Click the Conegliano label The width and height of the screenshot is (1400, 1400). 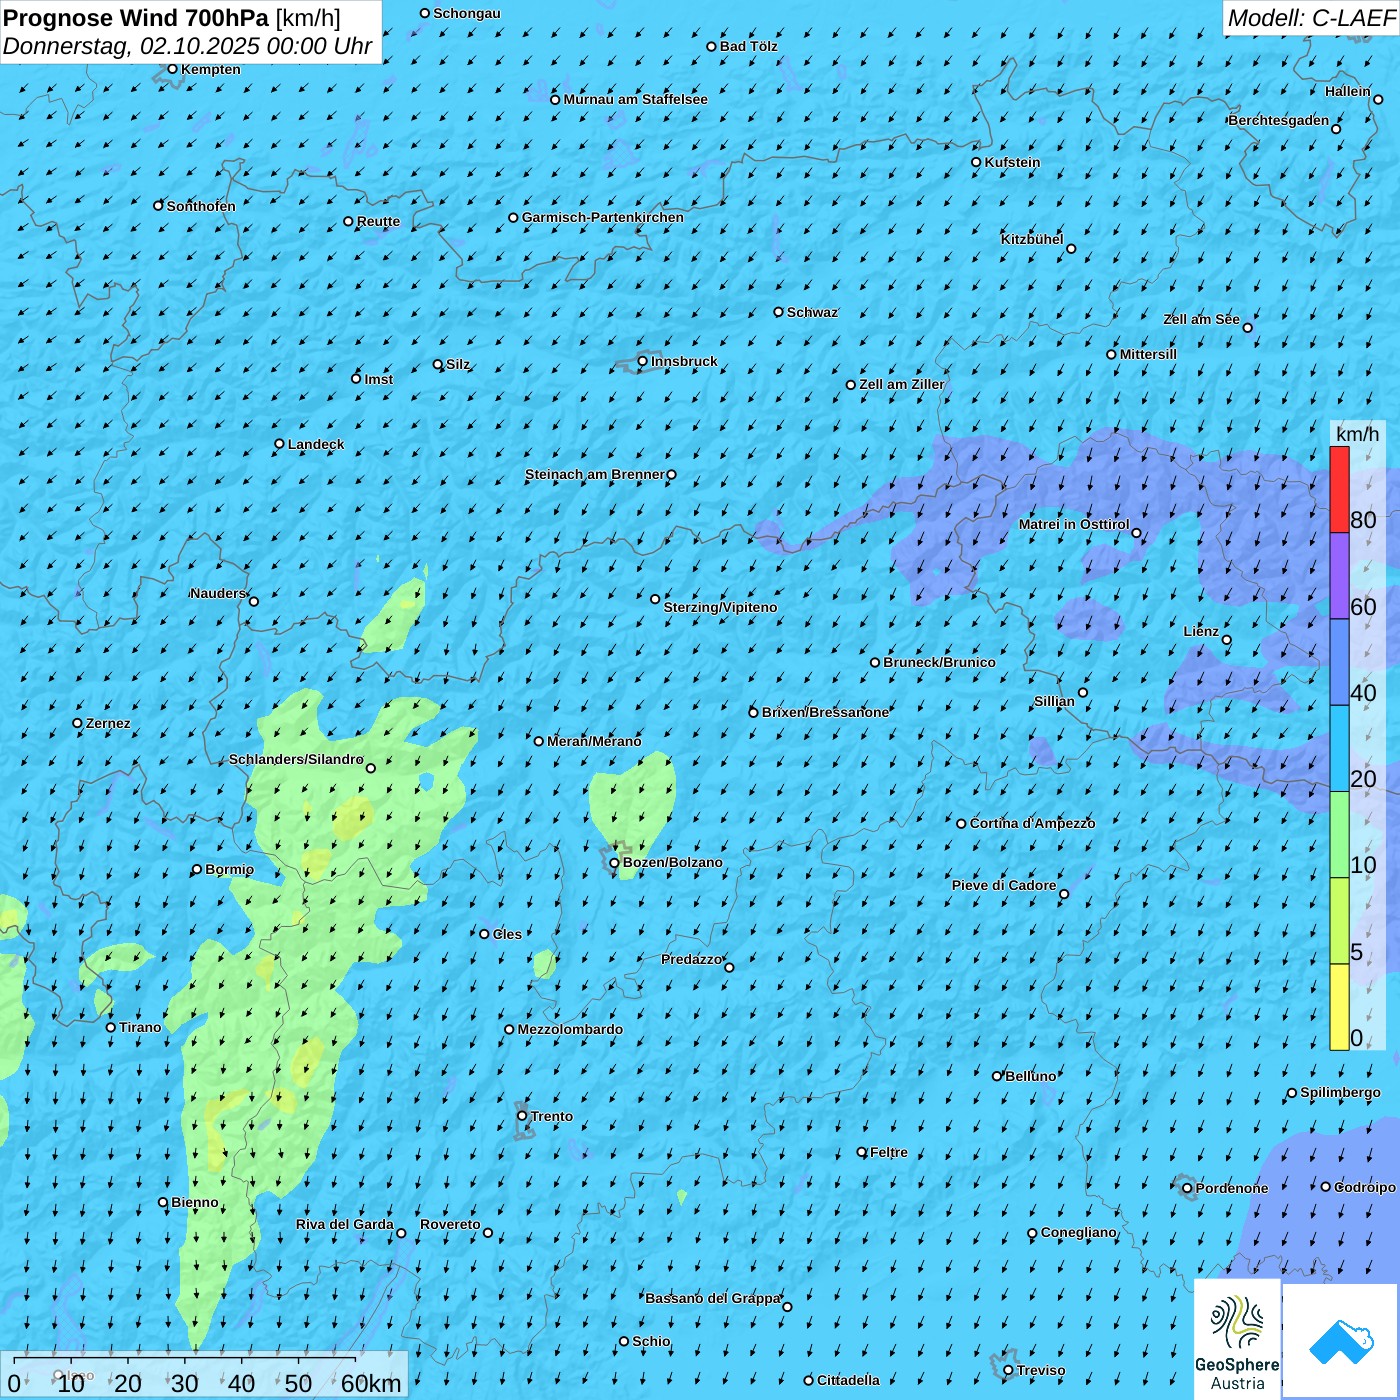click(1078, 1232)
